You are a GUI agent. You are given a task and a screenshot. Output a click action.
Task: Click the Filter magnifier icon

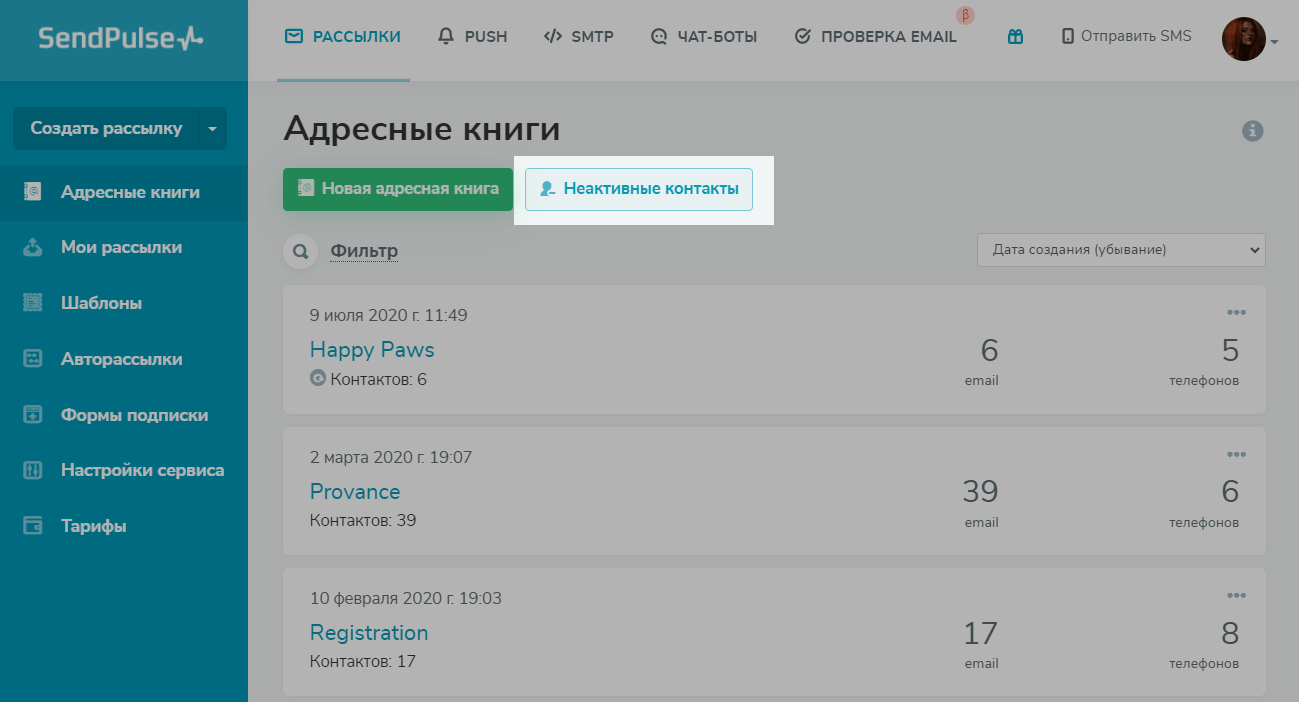click(x=300, y=251)
